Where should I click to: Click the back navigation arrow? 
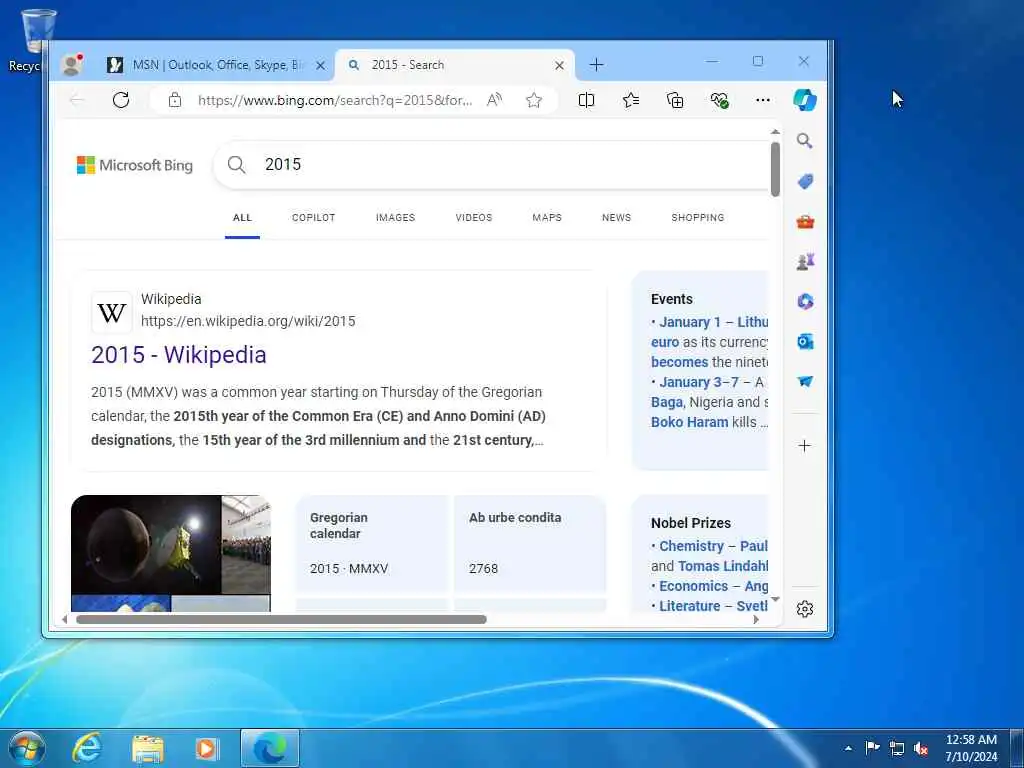point(77,100)
